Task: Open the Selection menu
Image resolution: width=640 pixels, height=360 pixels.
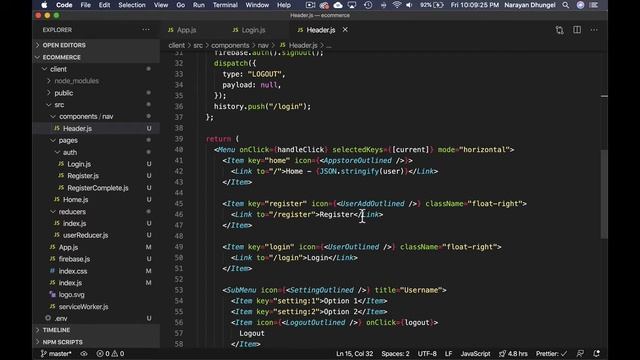Action: 132,5
